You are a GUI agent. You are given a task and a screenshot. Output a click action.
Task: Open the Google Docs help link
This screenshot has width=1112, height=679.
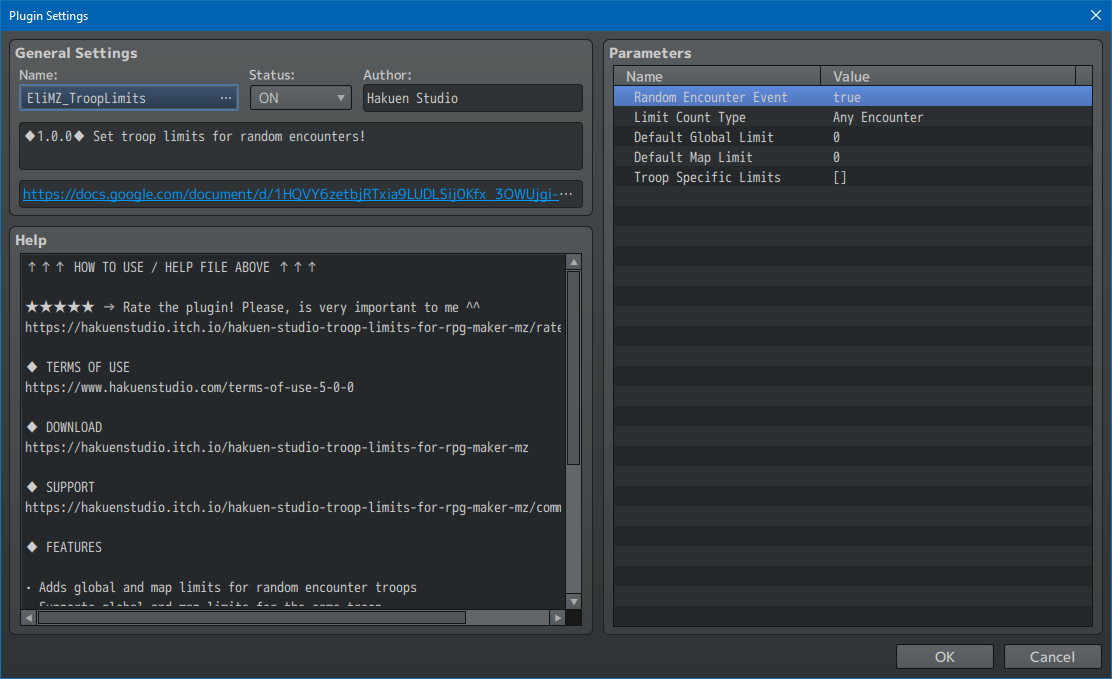click(291, 194)
